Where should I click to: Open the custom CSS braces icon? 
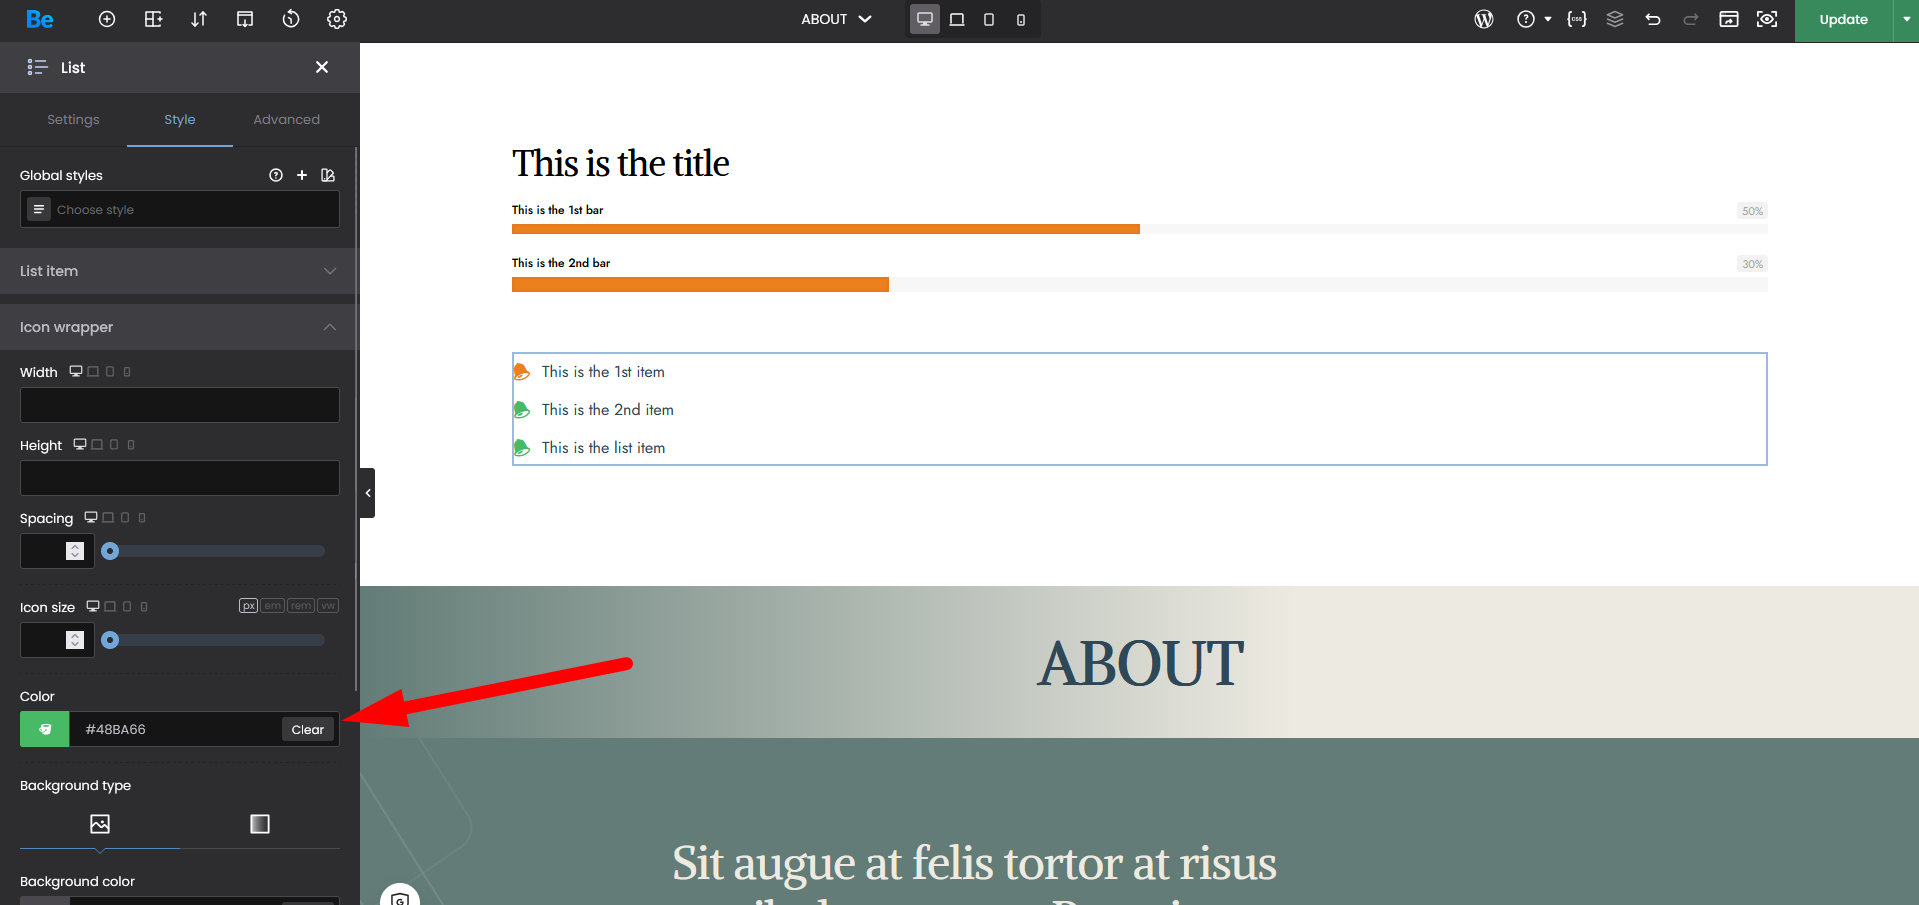point(1577,19)
